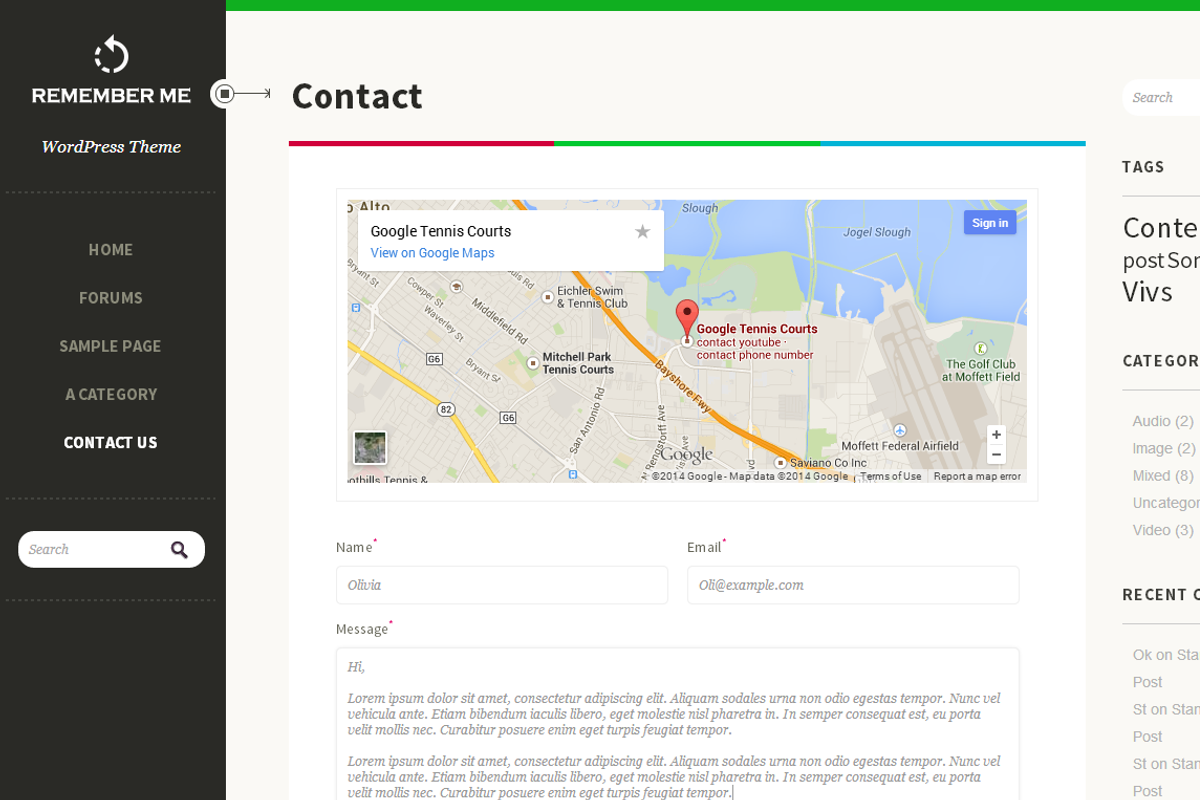Click Terms of Use on the map
Screen dimensions: 1200x800
click(891, 477)
